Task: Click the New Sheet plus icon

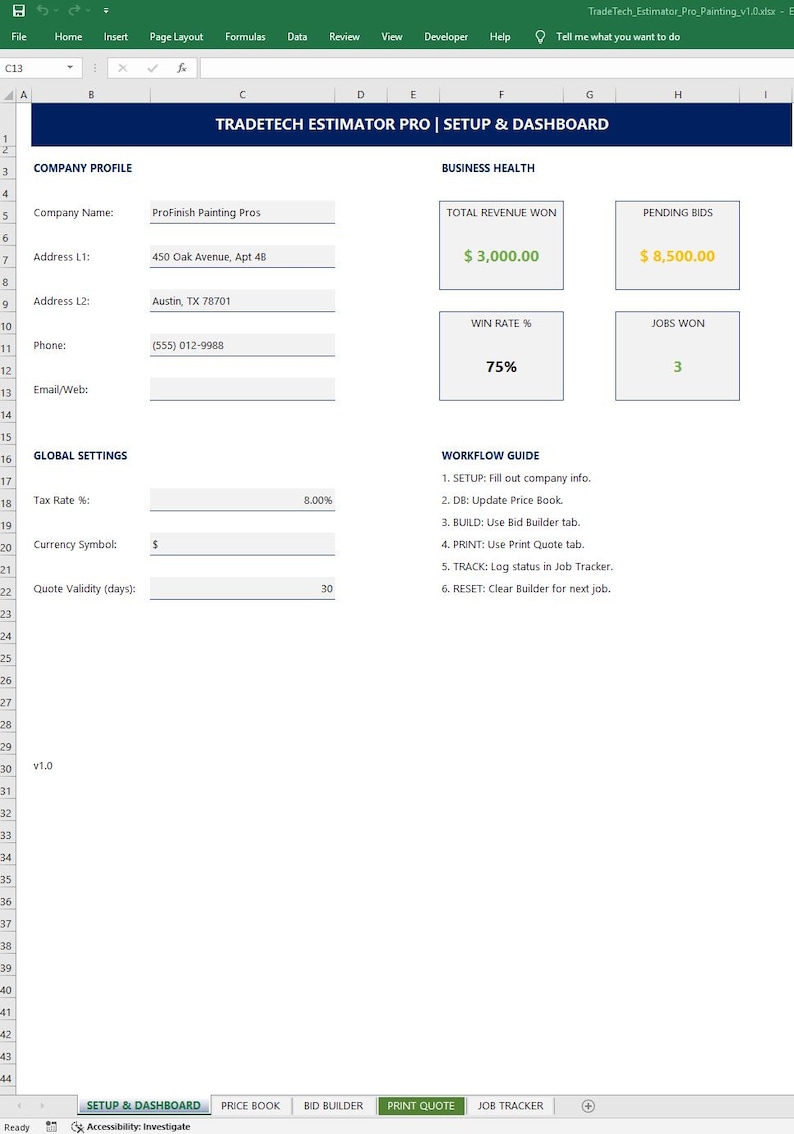Action: [588, 1106]
